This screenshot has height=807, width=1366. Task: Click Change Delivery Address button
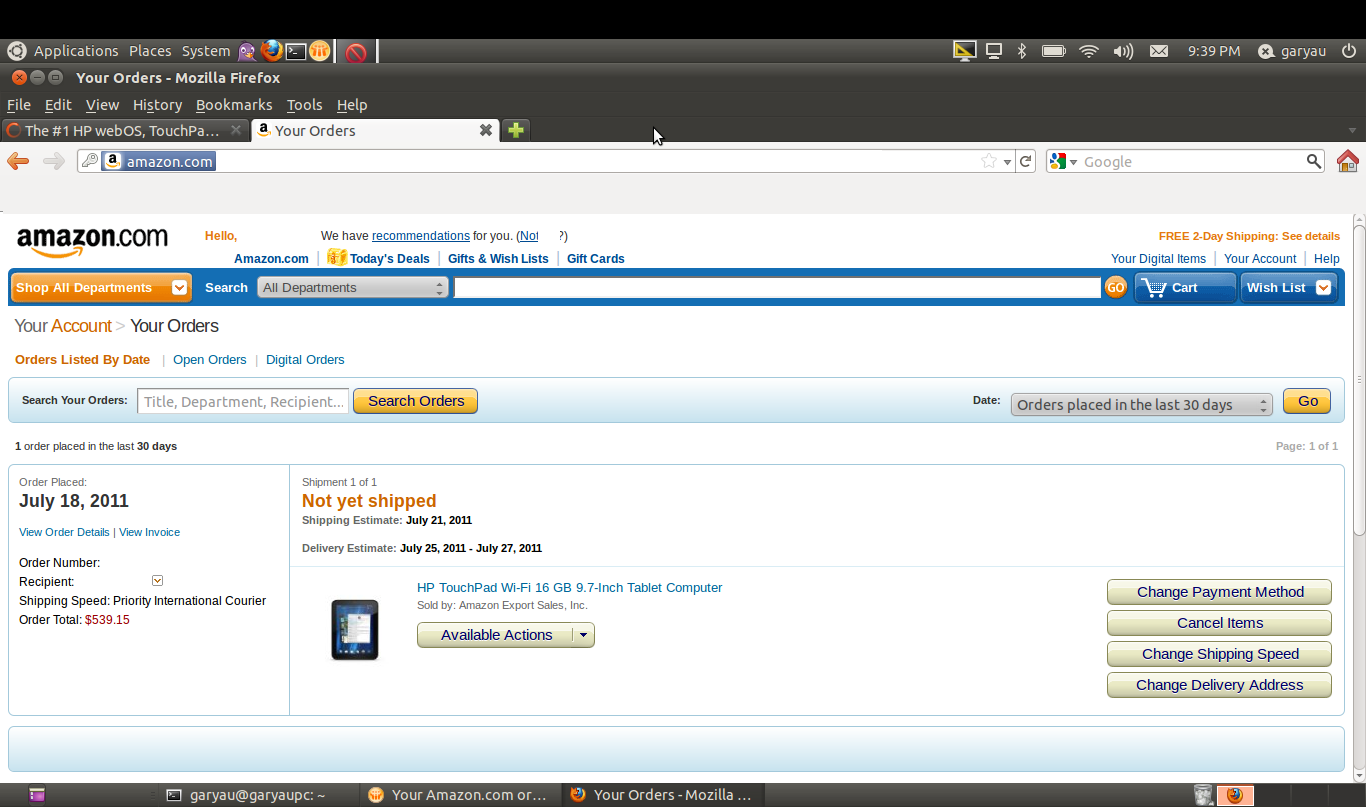pyautogui.click(x=1220, y=685)
